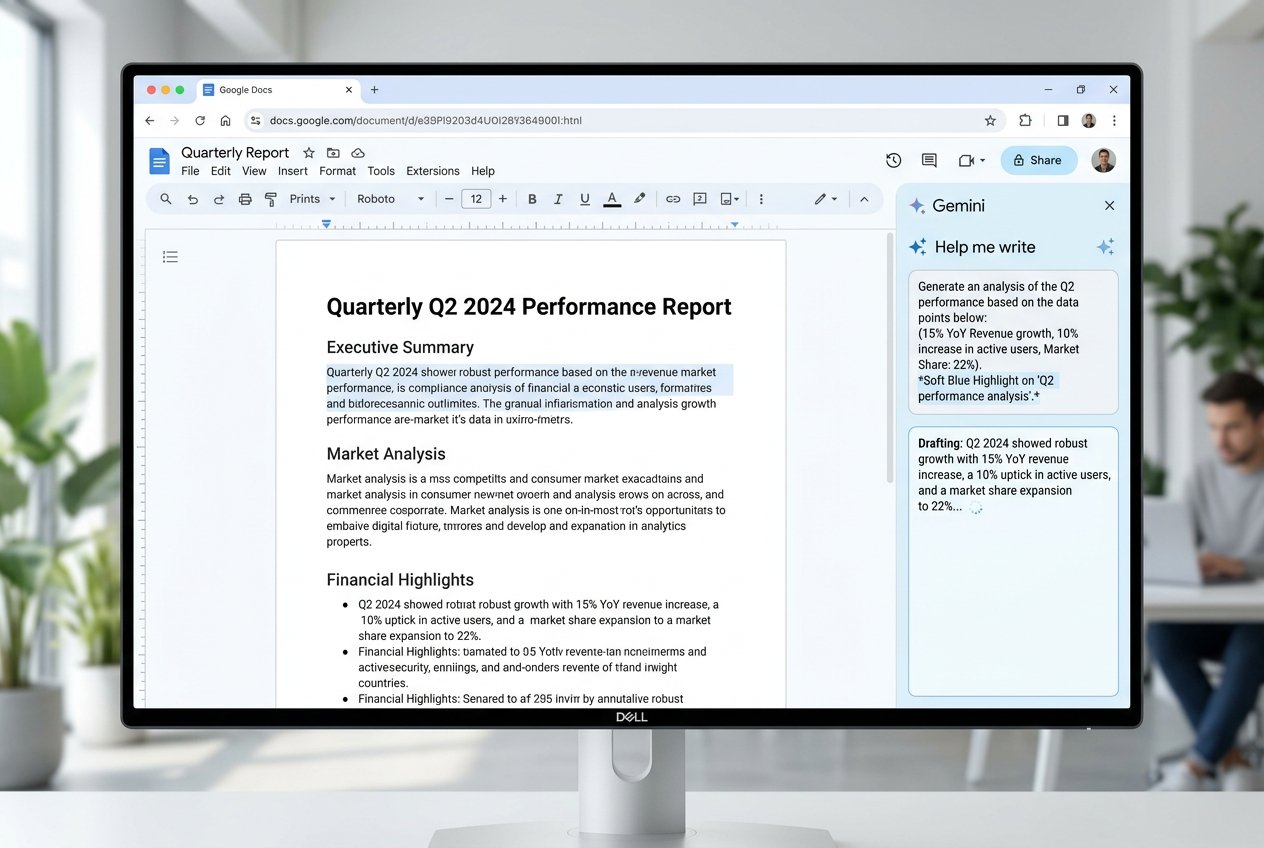Open the comment history icon
Image resolution: width=1264 pixels, height=848 pixels.
point(929,160)
